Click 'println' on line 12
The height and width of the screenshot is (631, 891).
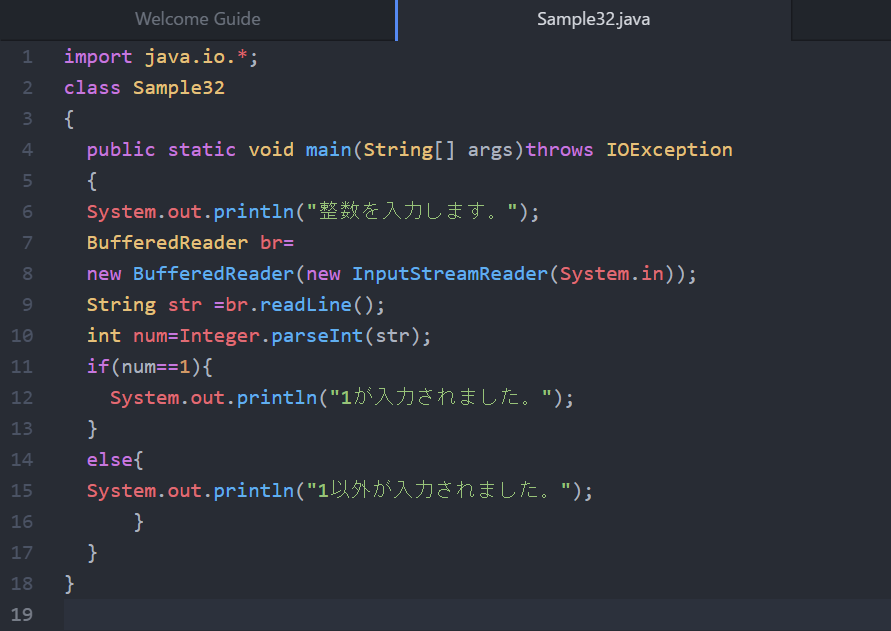(x=277, y=397)
